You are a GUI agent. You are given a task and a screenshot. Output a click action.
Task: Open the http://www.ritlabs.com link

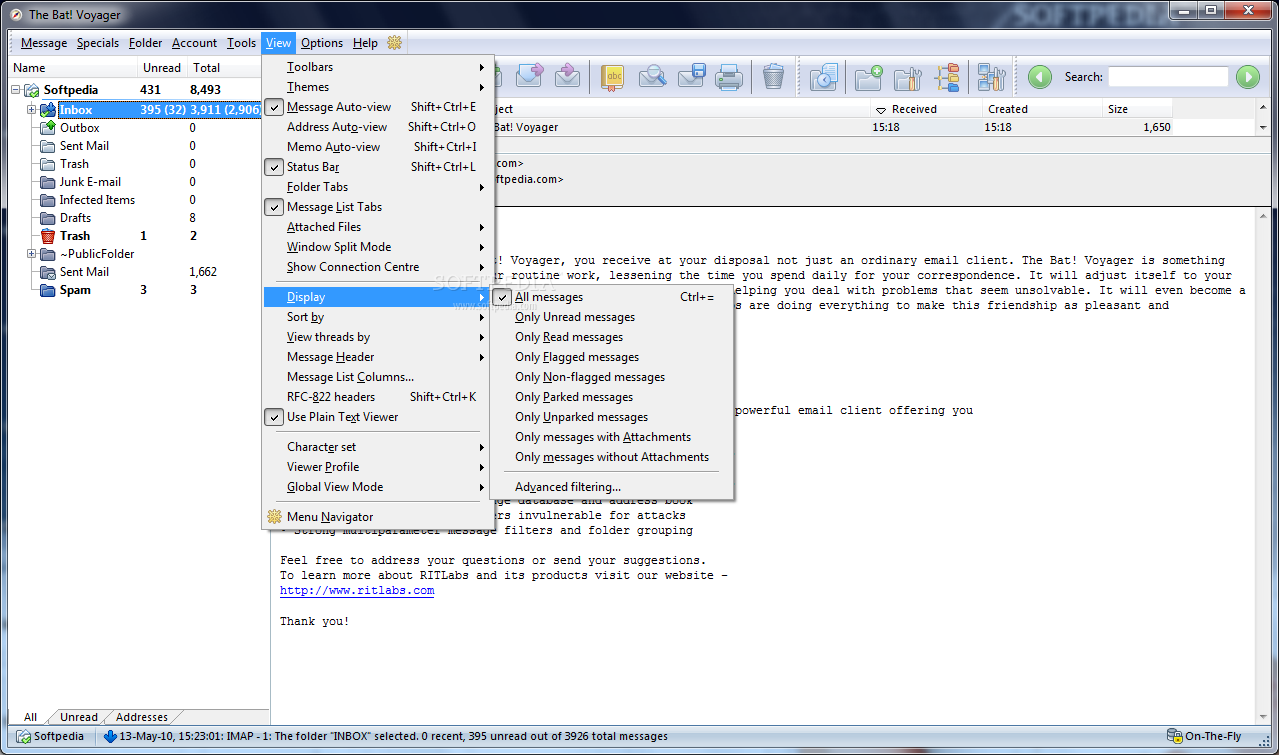pyautogui.click(x=357, y=591)
